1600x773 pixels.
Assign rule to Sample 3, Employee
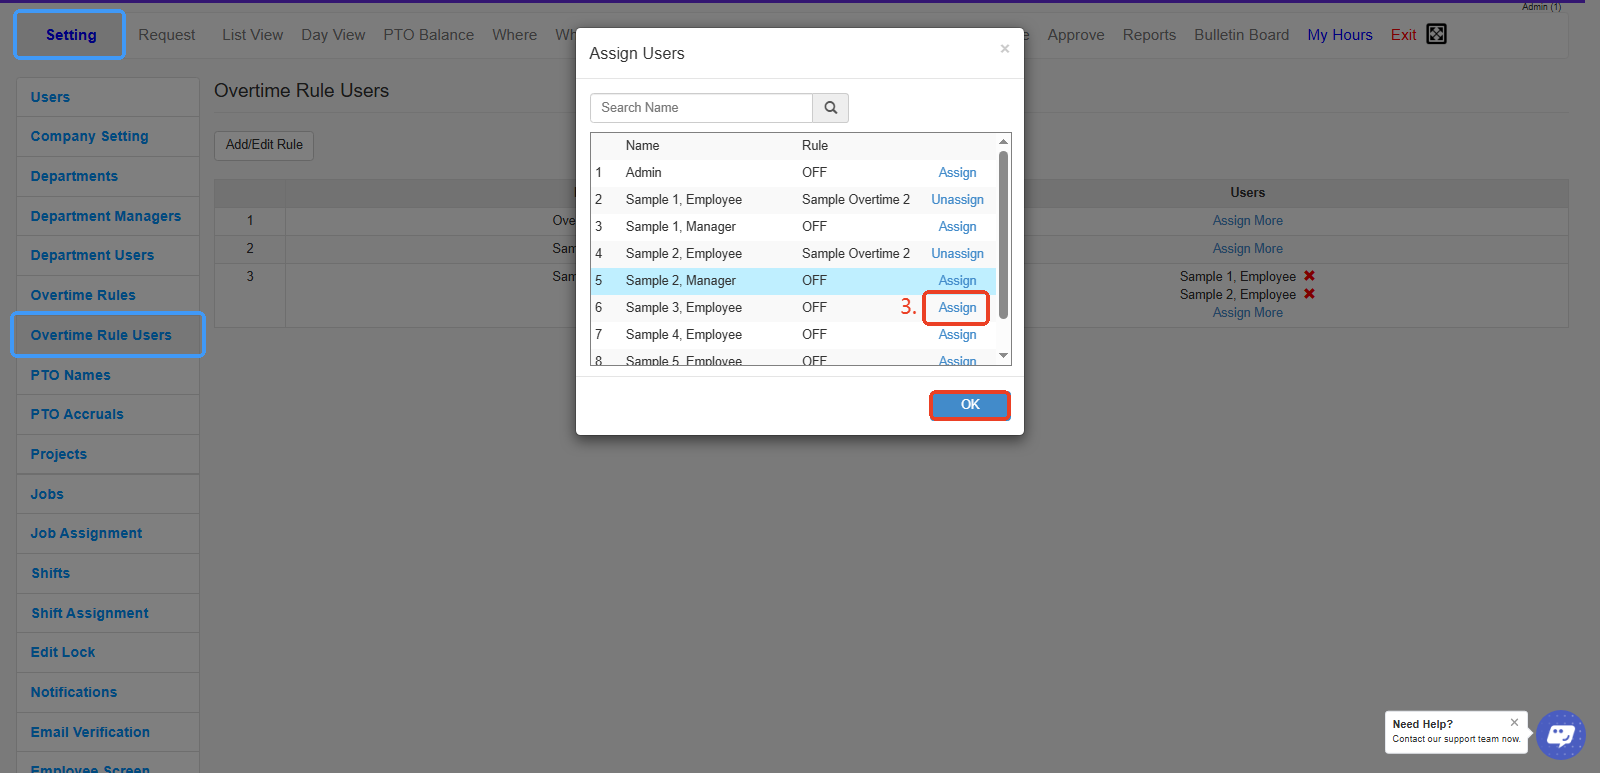(x=957, y=308)
